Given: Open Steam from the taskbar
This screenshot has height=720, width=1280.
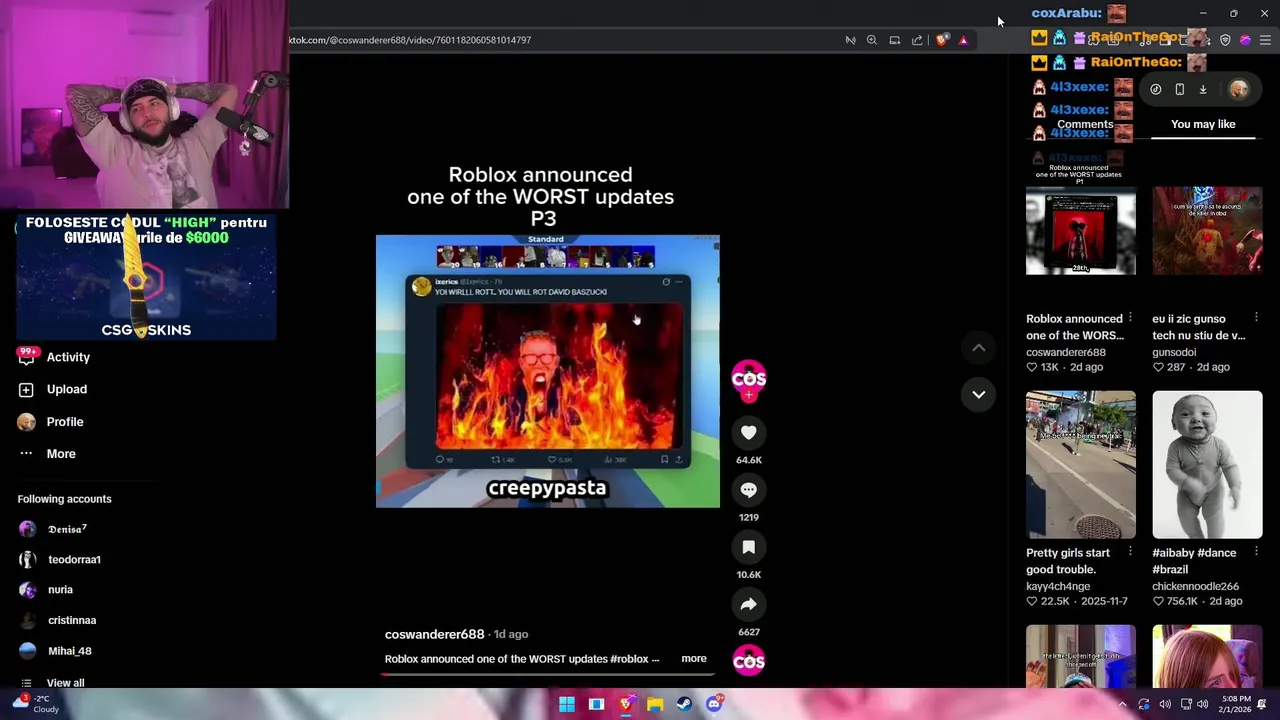Looking at the screenshot, I should click(x=684, y=704).
